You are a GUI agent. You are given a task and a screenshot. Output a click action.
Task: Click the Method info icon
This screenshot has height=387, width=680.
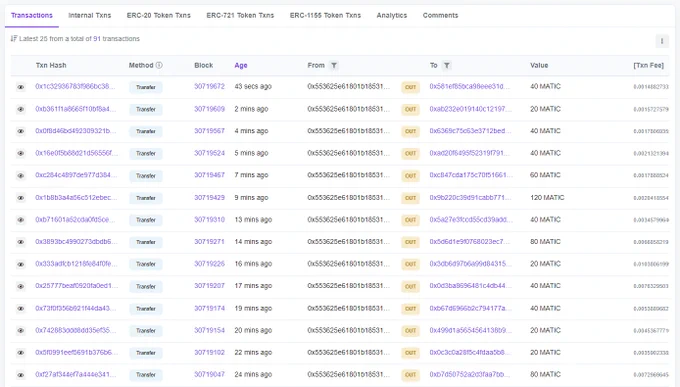[159, 65]
